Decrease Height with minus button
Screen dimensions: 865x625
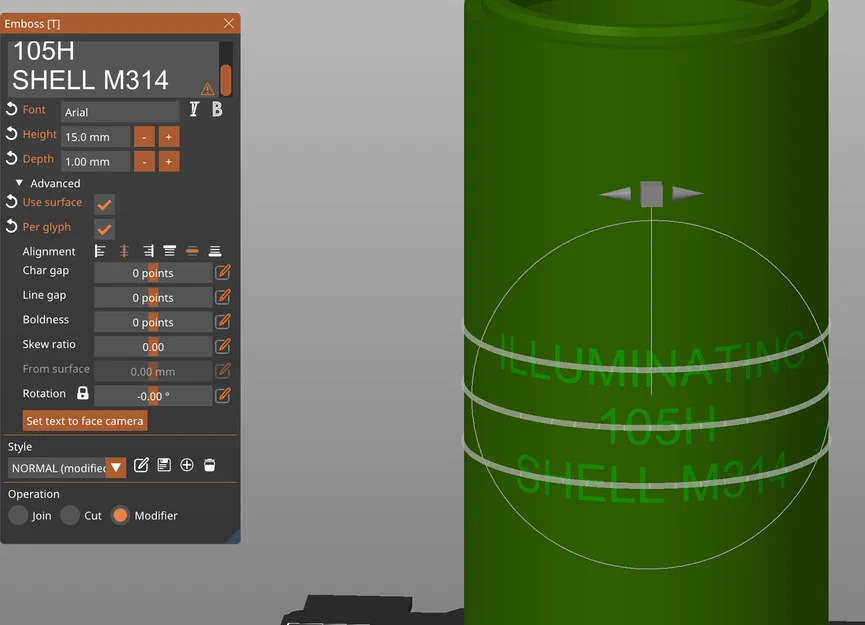145,137
